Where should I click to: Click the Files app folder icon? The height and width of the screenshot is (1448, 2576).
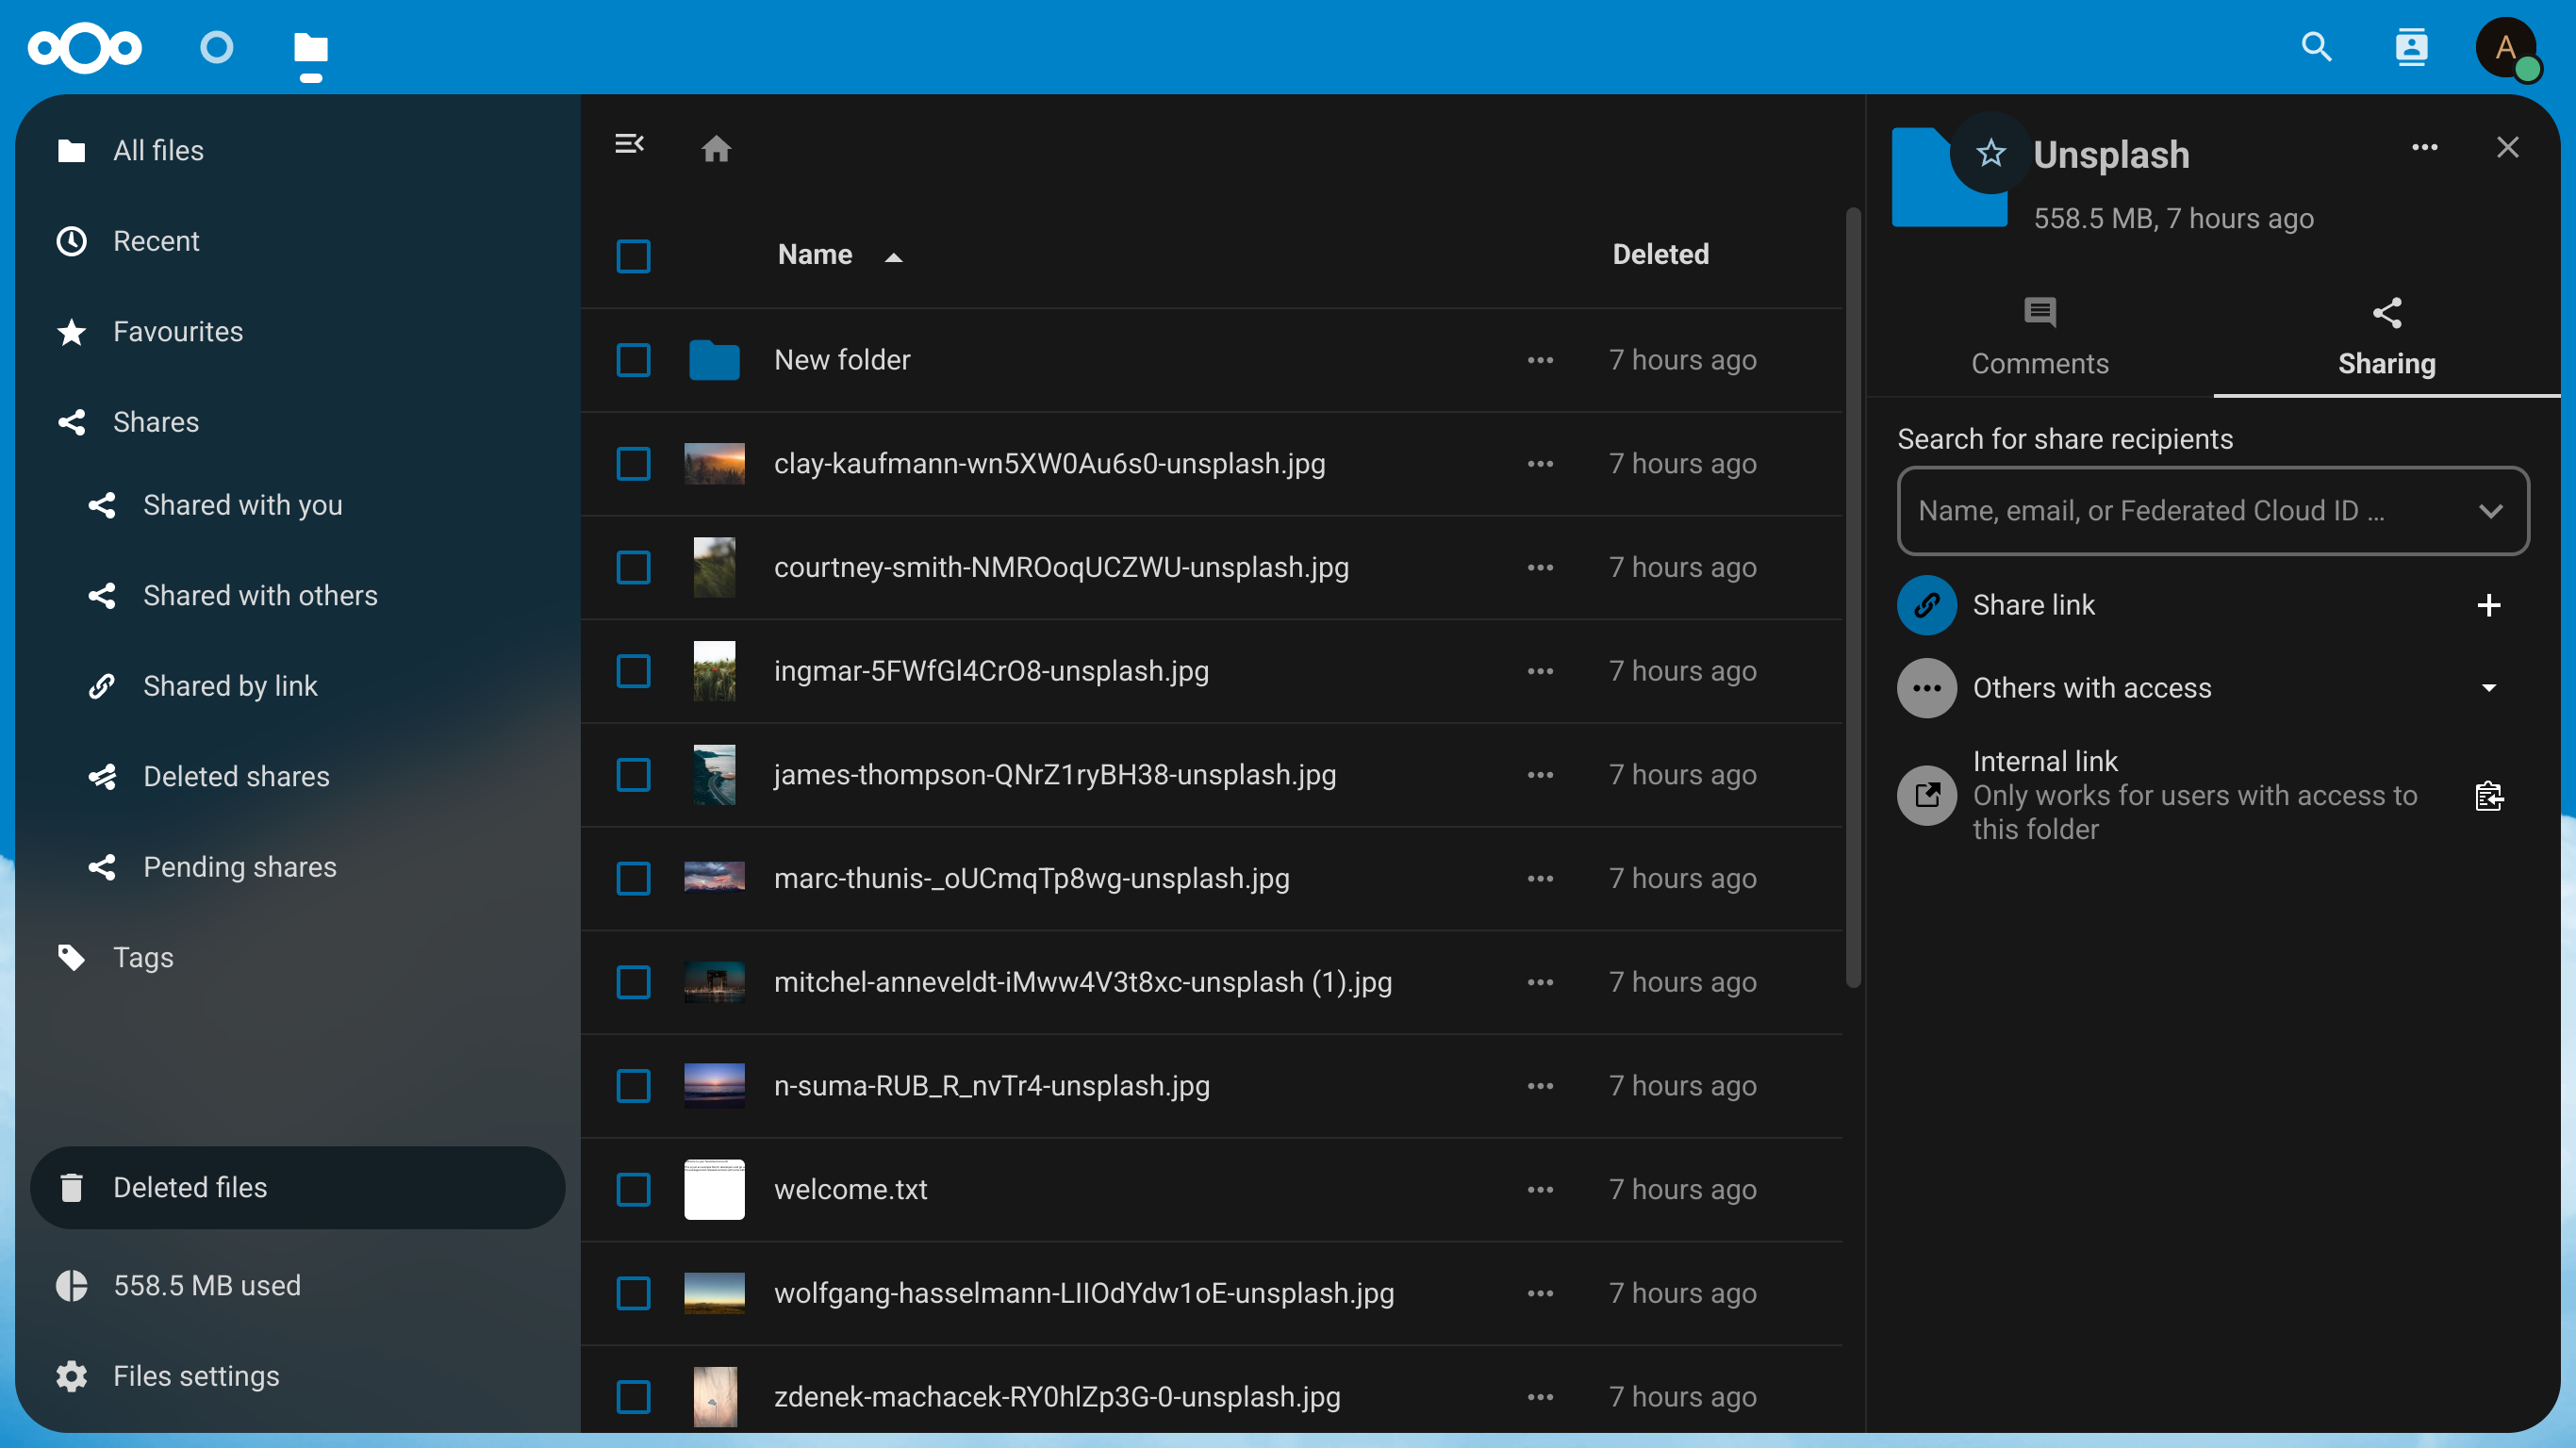(311, 49)
